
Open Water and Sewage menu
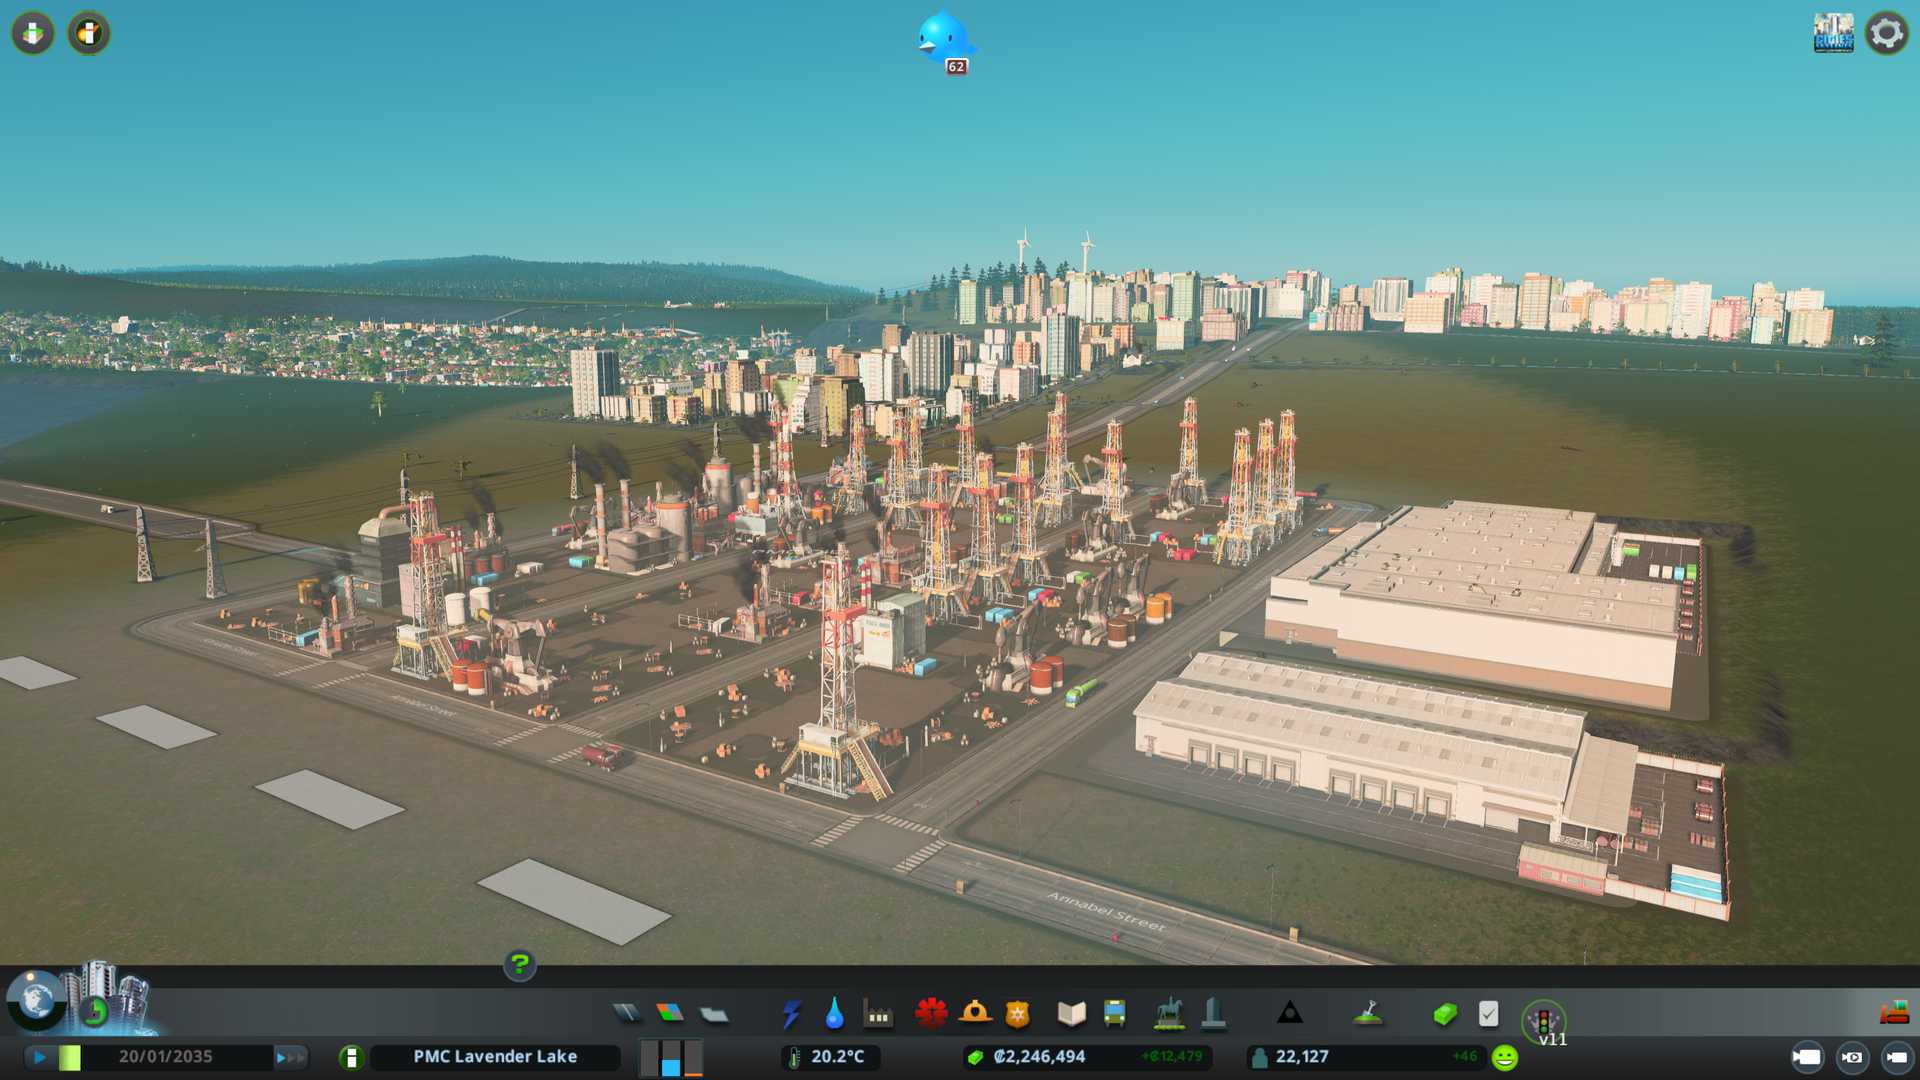click(834, 1014)
